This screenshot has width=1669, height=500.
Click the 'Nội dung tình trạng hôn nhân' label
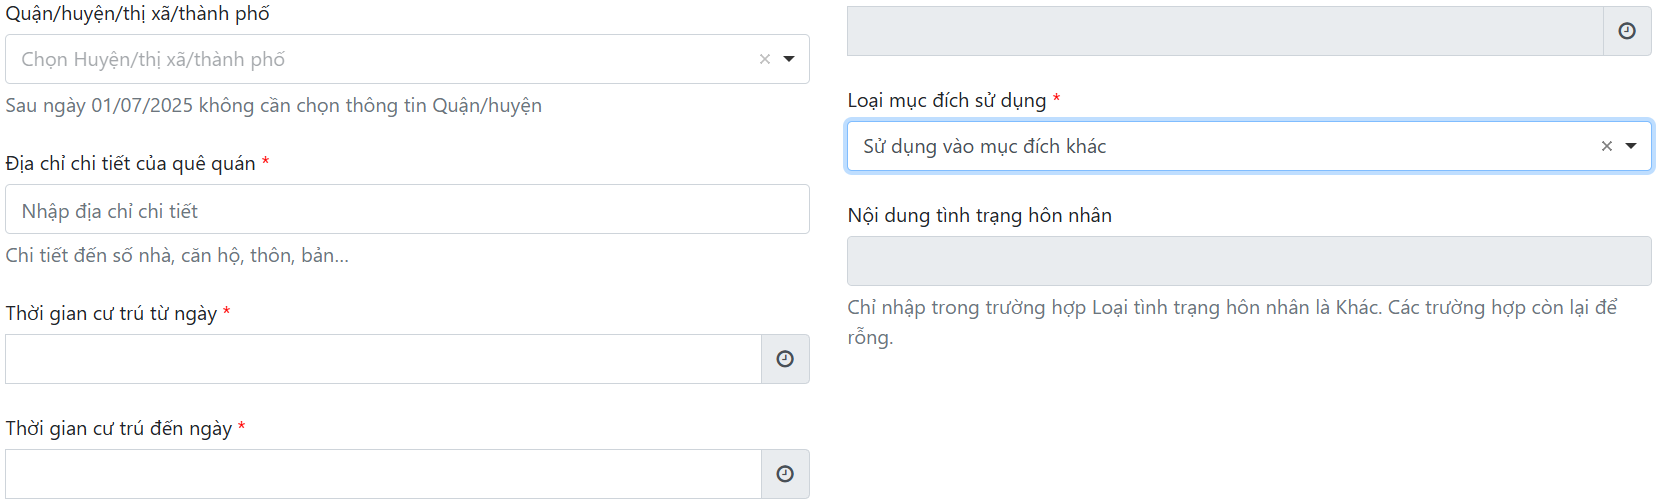(979, 215)
